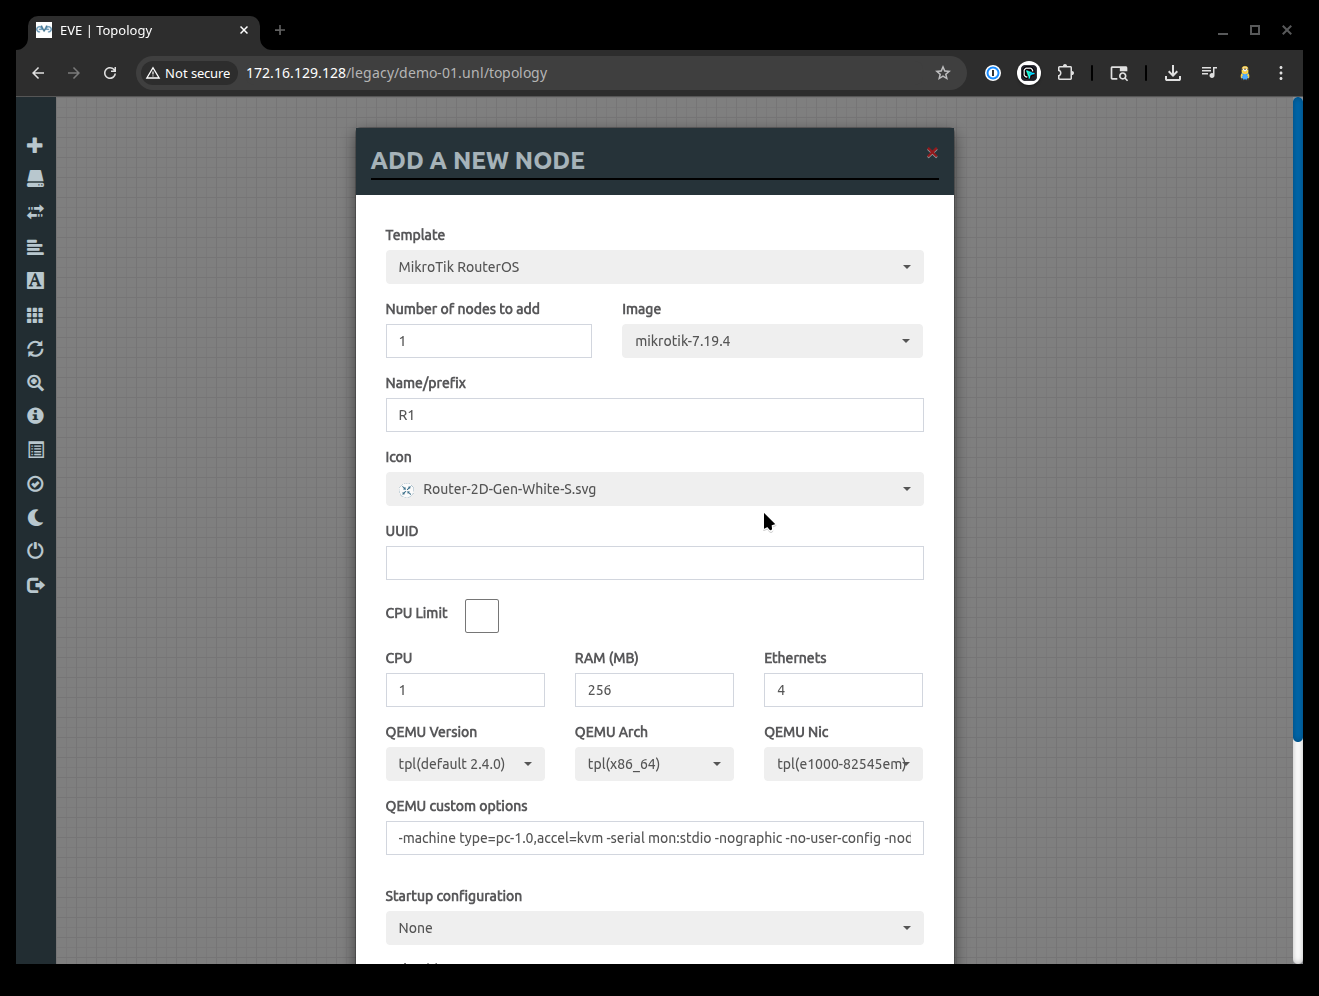
Task: Open the Nodes list sidebar icon
Action: [x=35, y=179]
